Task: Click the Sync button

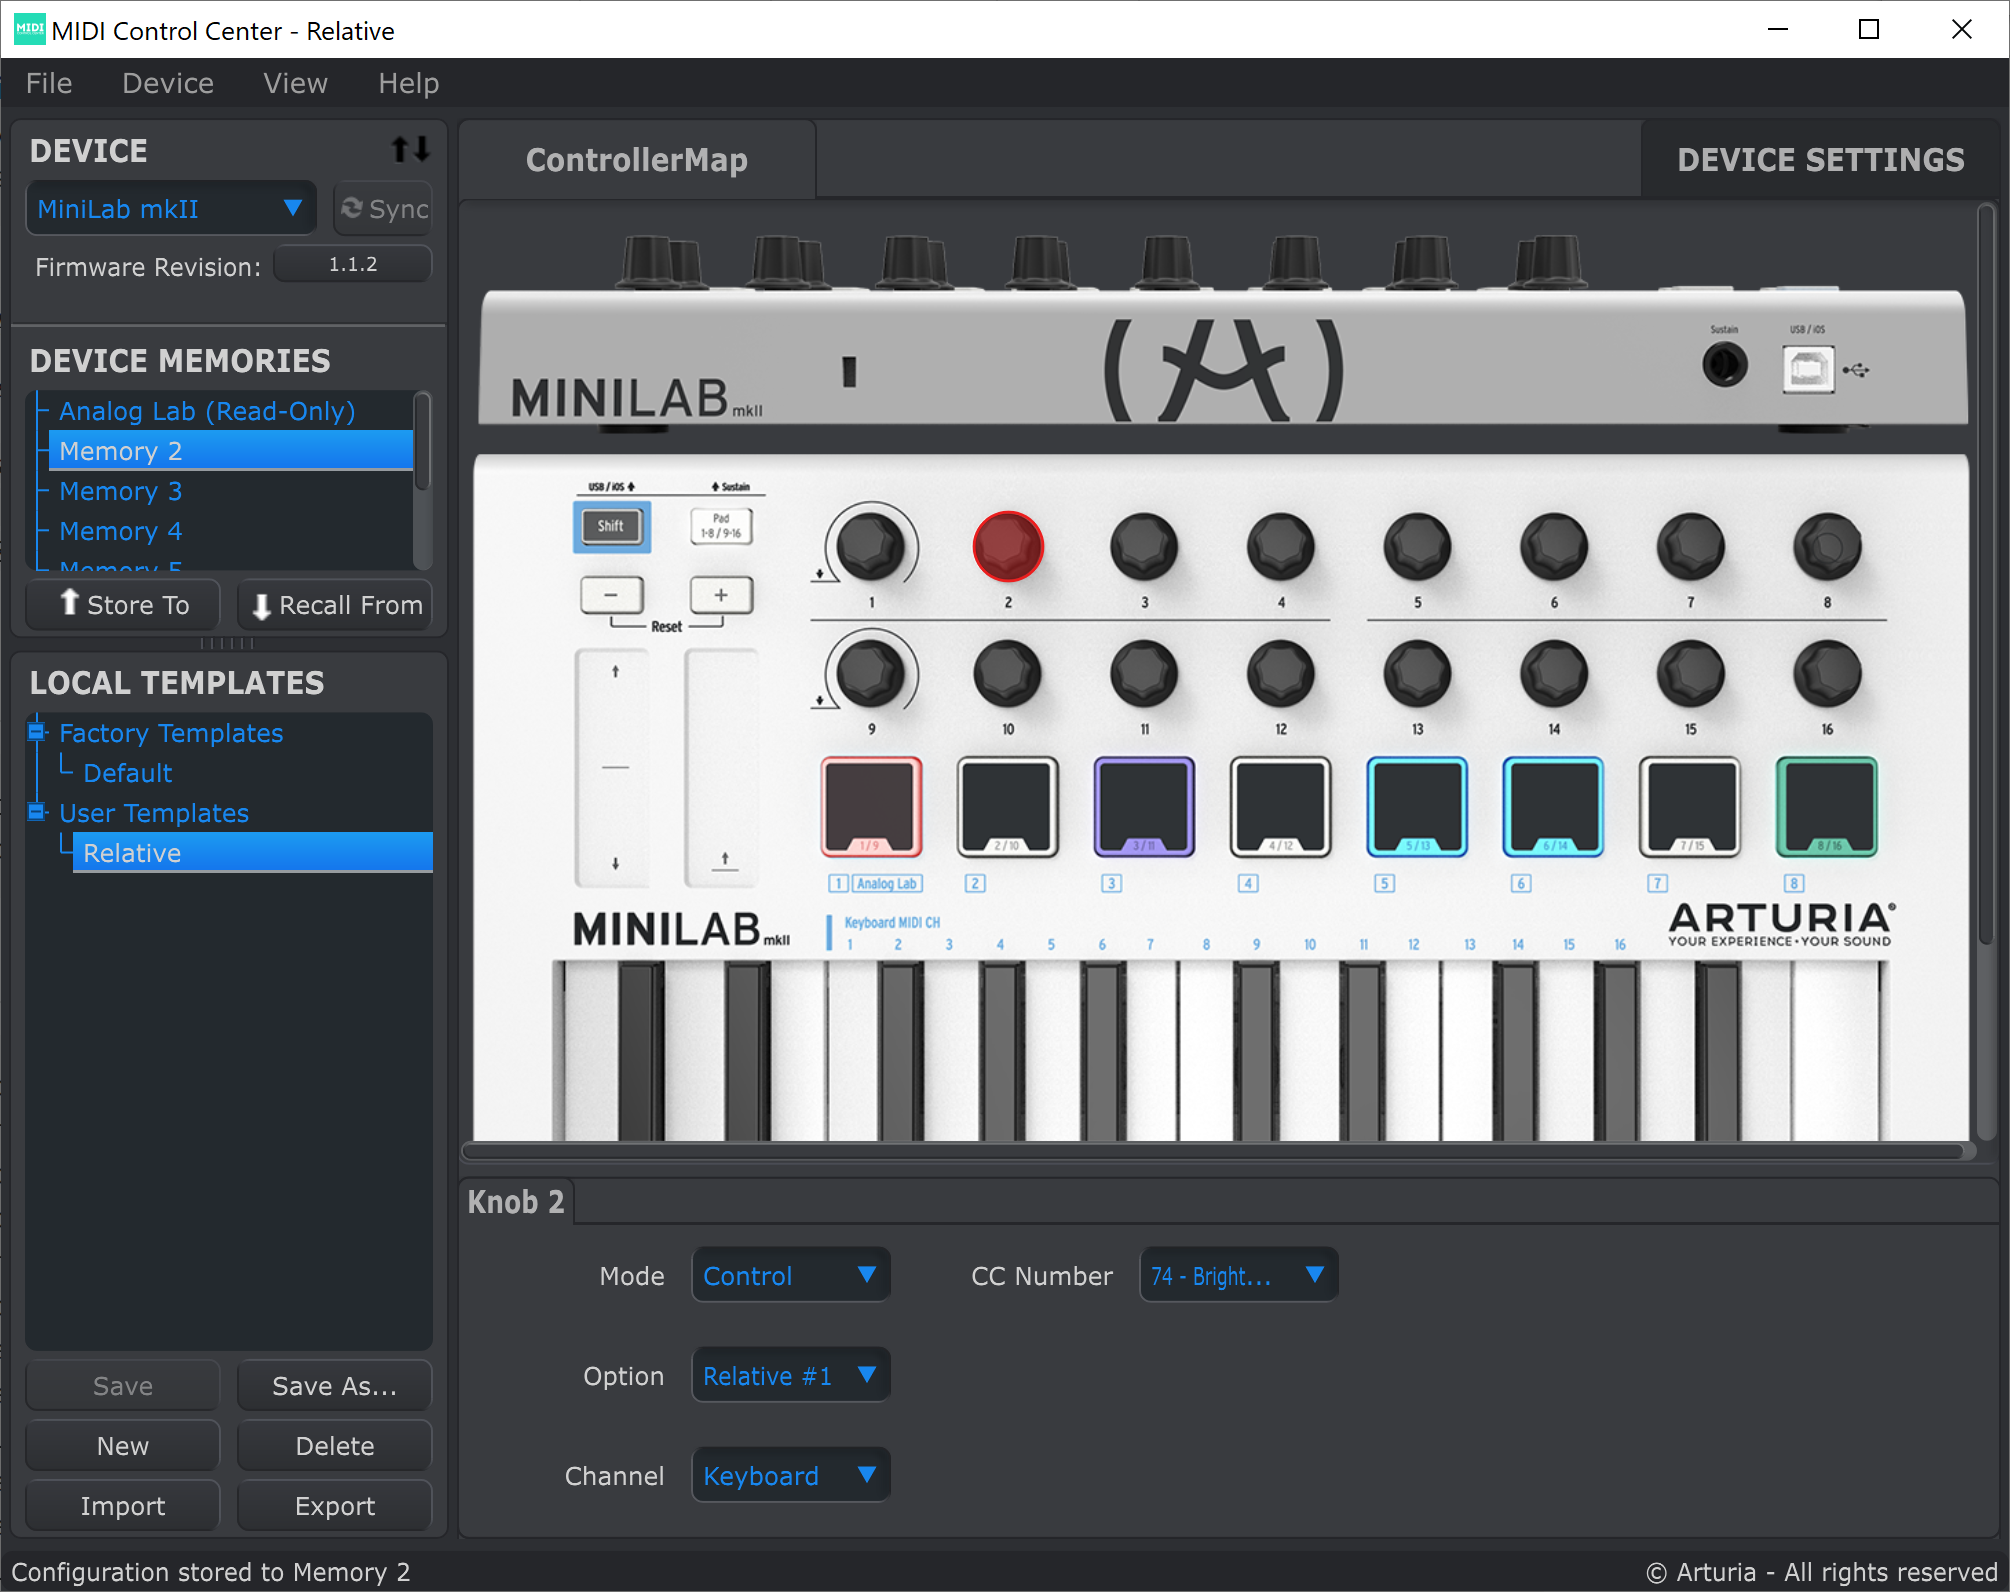Action: [384, 208]
